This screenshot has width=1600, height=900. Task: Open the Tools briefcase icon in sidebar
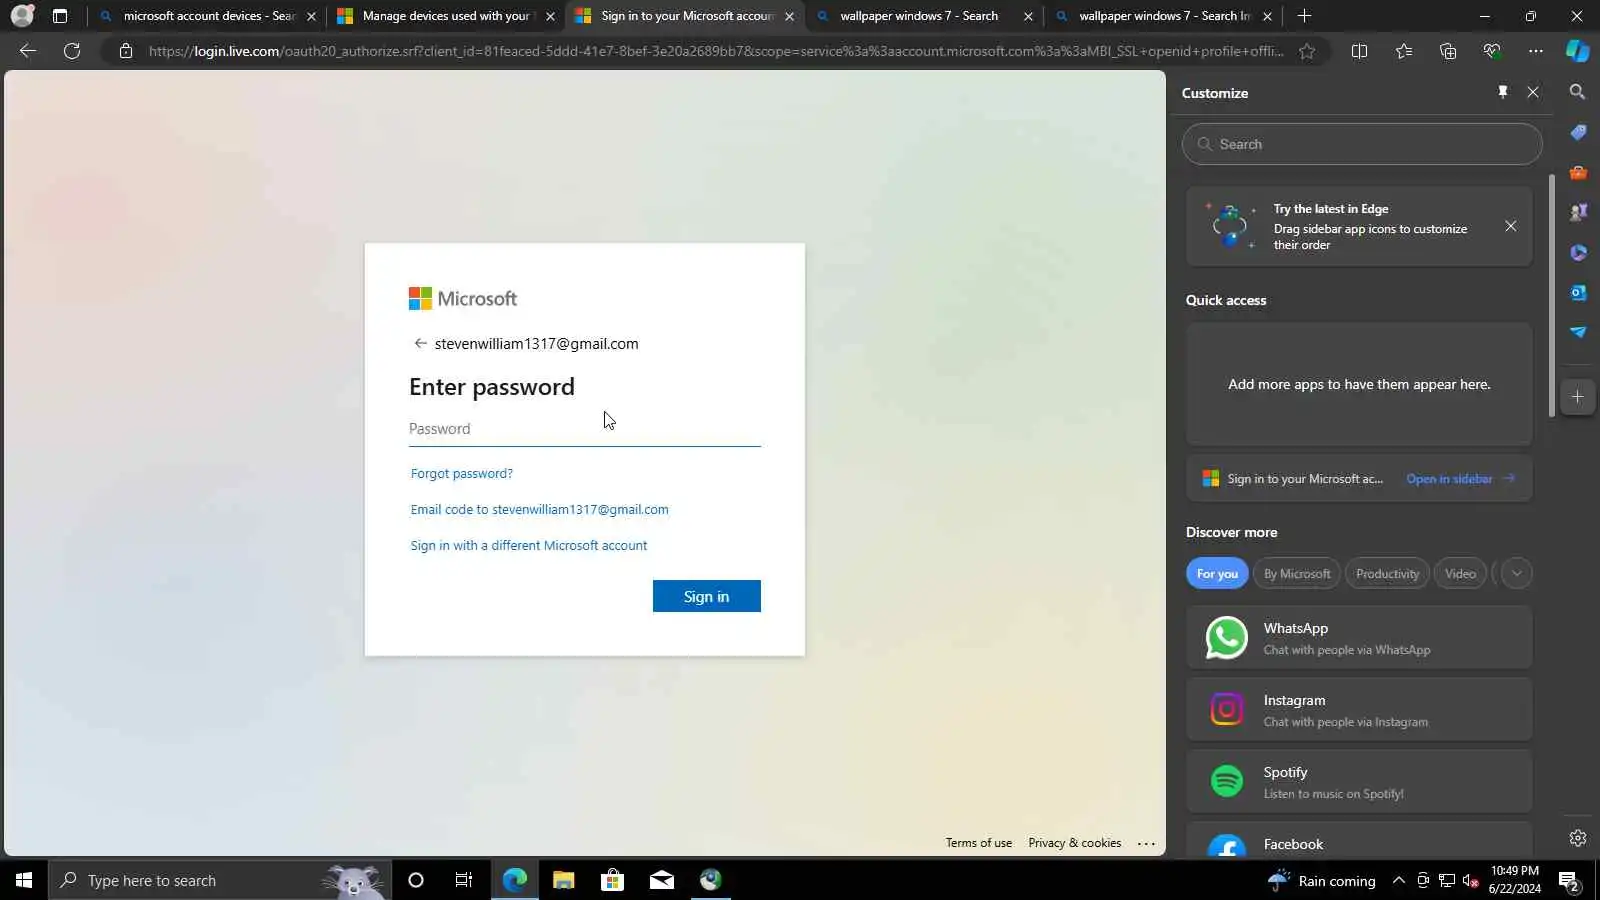tap(1577, 172)
